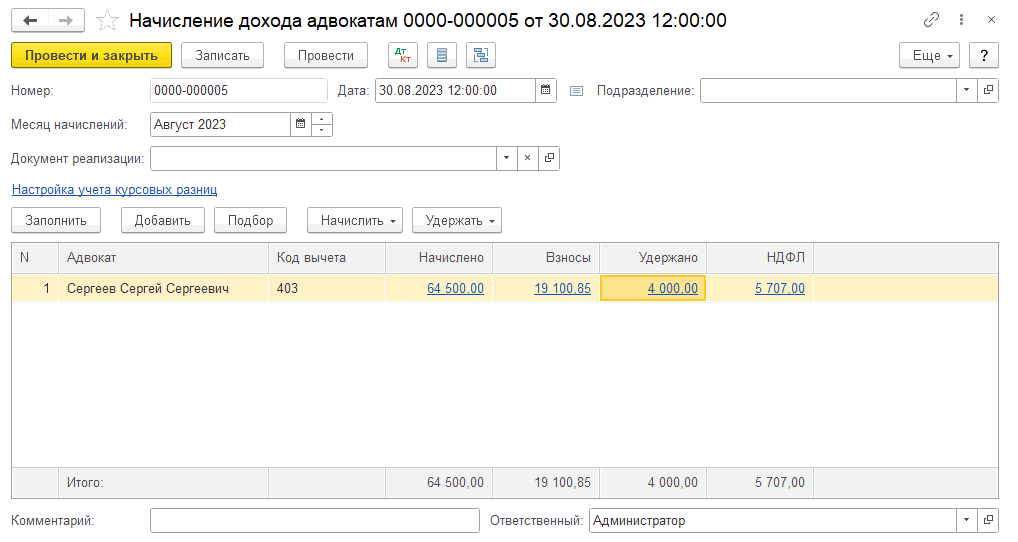1018x542 pixels.
Task: Expand the Документ реализации dropdown
Action: click(x=507, y=158)
